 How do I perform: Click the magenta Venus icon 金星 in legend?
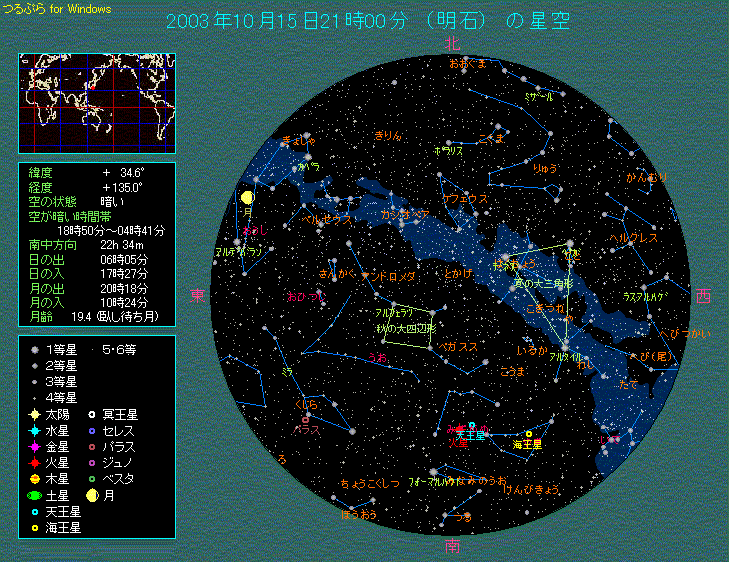(34, 446)
